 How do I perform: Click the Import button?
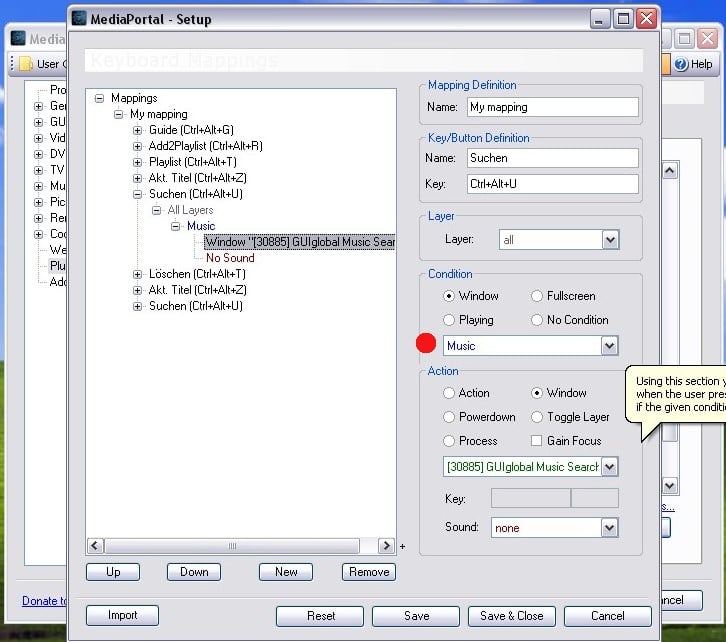click(122, 615)
